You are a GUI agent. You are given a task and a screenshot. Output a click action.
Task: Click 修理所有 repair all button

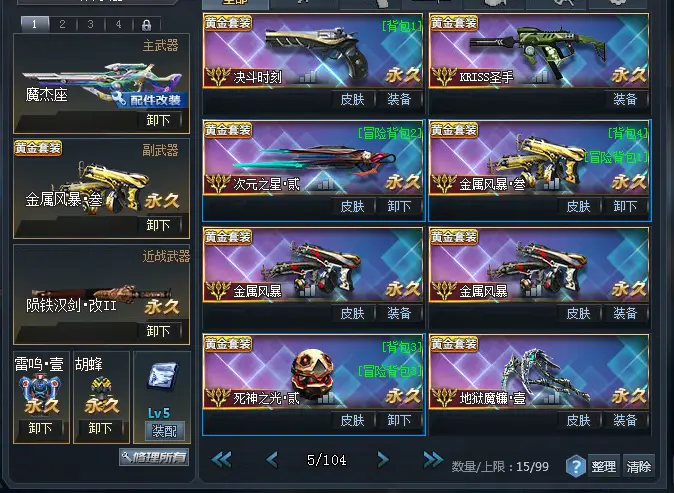click(154, 457)
